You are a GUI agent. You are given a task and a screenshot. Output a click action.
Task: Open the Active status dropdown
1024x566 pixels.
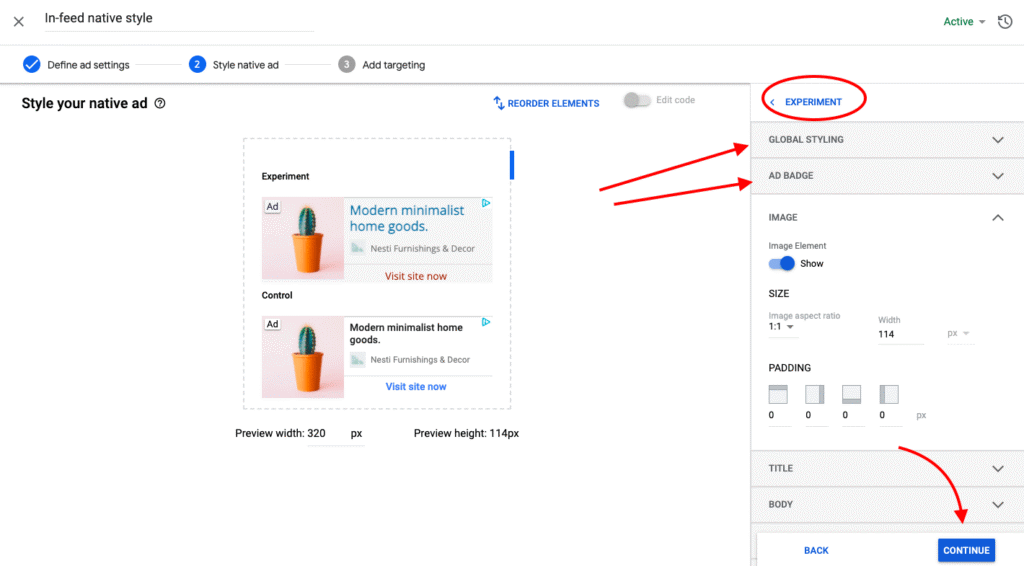[x=964, y=22]
